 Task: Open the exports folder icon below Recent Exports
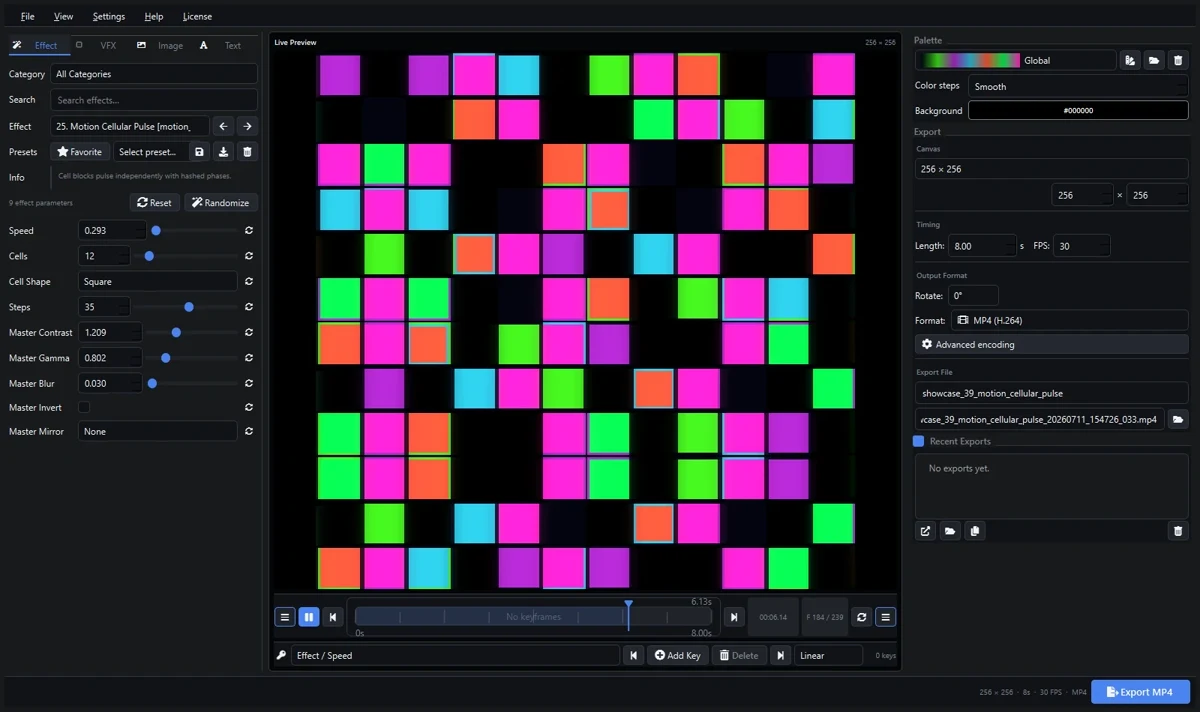(x=950, y=531)
